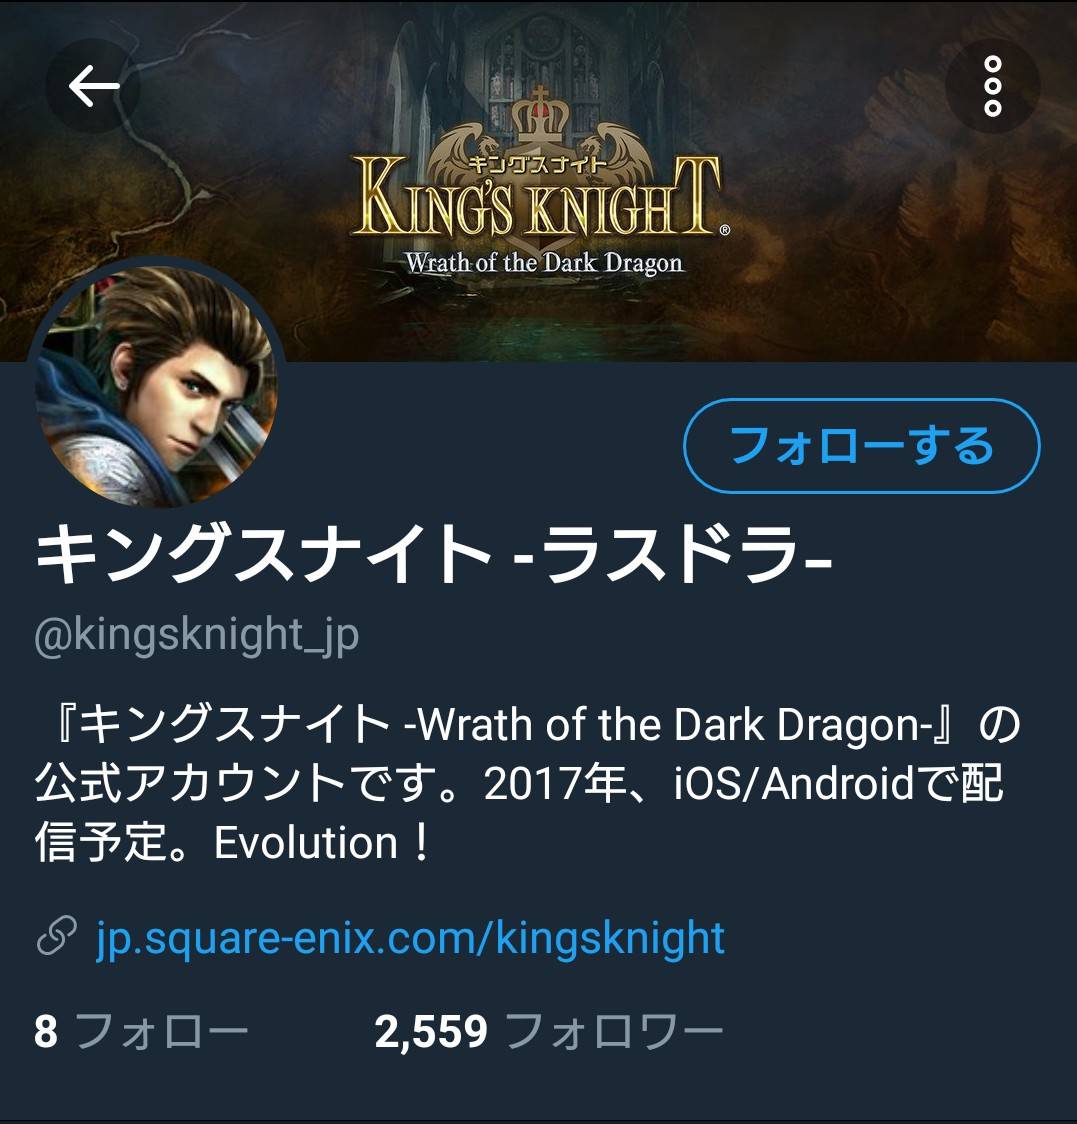The image size is (1077, 1124).
Task: Open the three-dot overflow menu
Action: 992,86
